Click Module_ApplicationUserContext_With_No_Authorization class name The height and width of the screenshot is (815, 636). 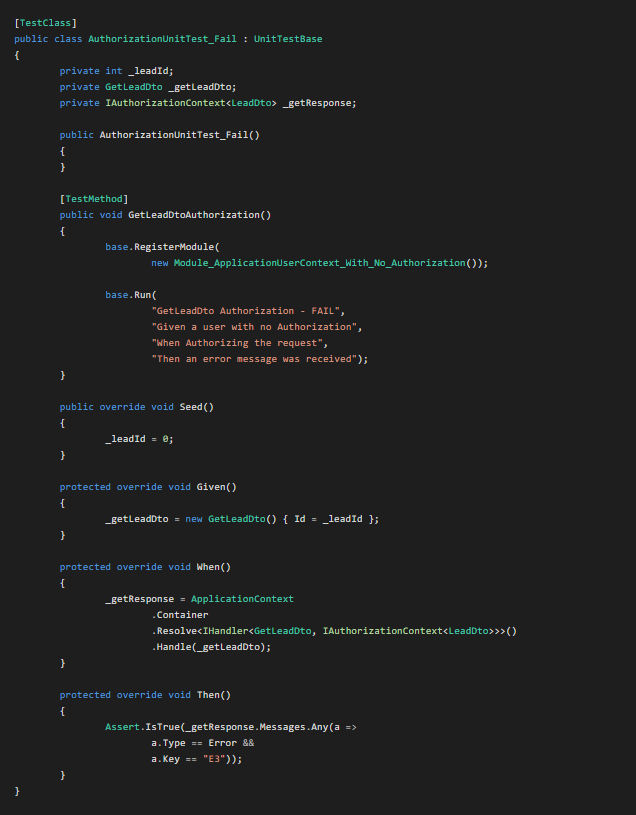319,262
